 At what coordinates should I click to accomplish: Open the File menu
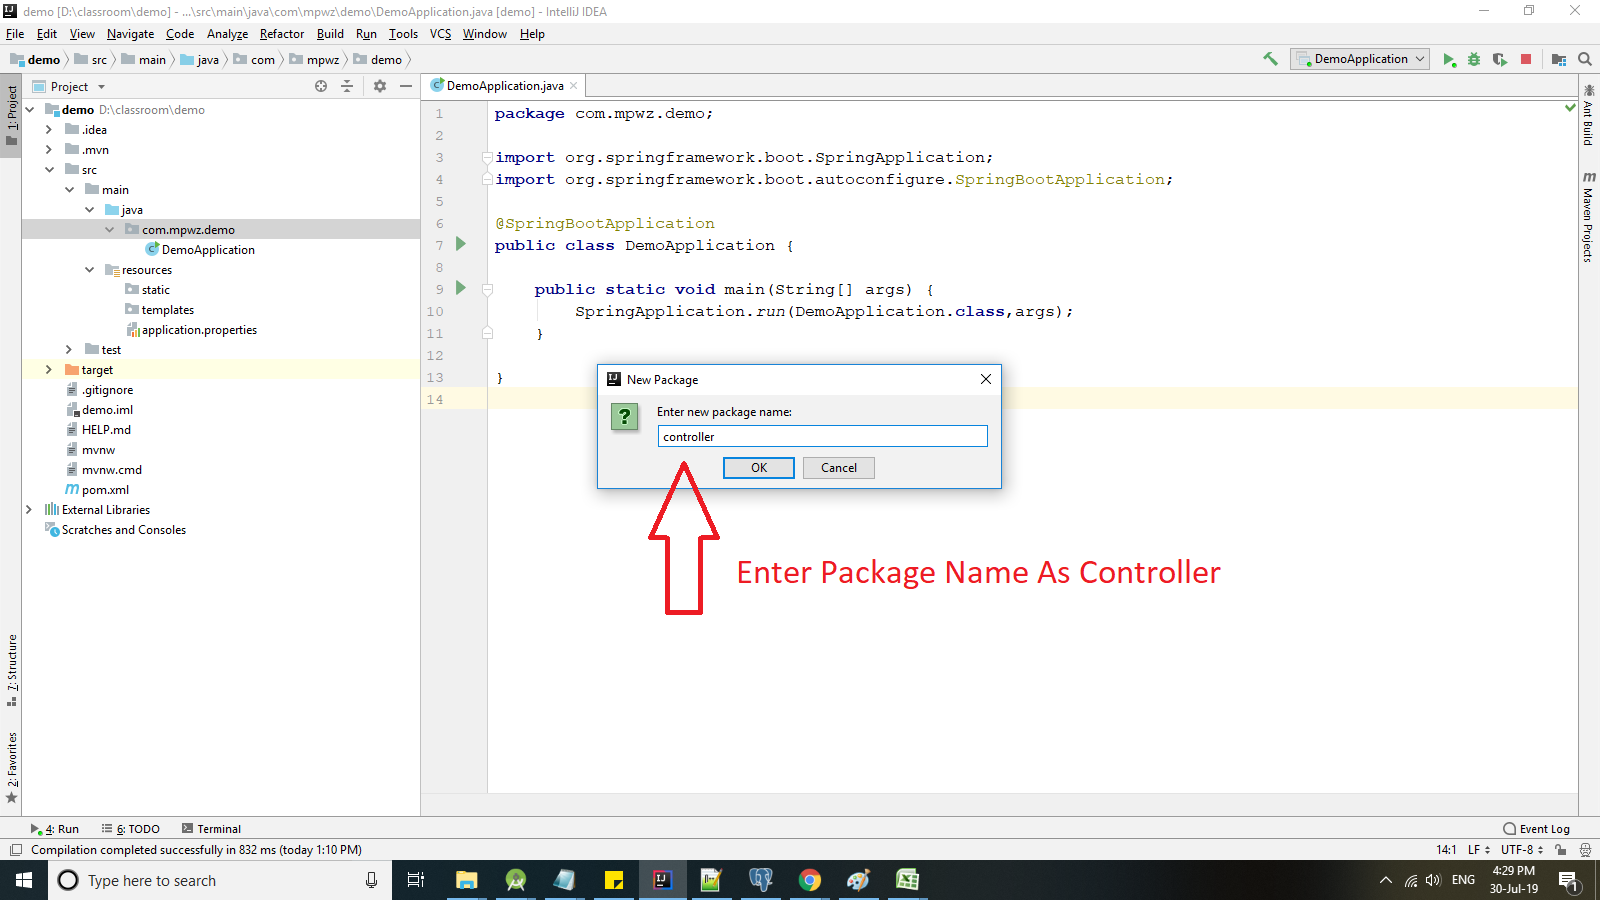pyautogui.click(x=15, y=34)
